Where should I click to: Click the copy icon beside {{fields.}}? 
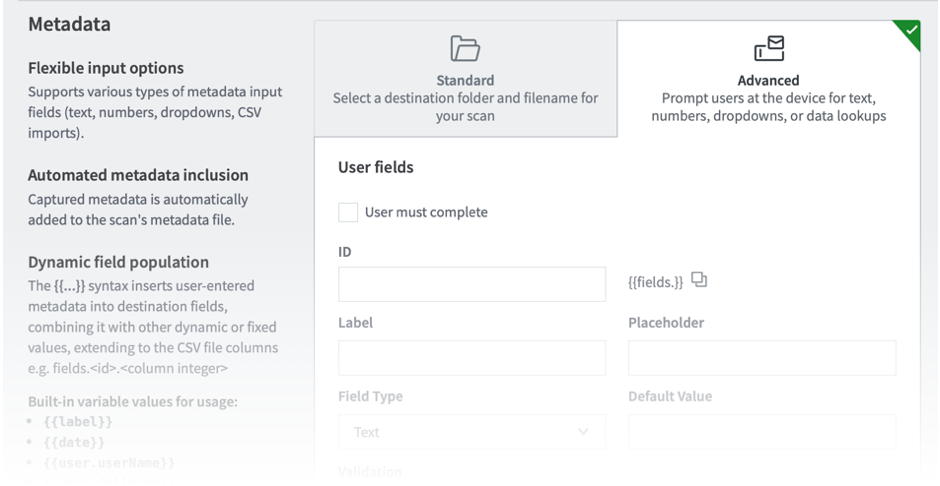(699, 281)
